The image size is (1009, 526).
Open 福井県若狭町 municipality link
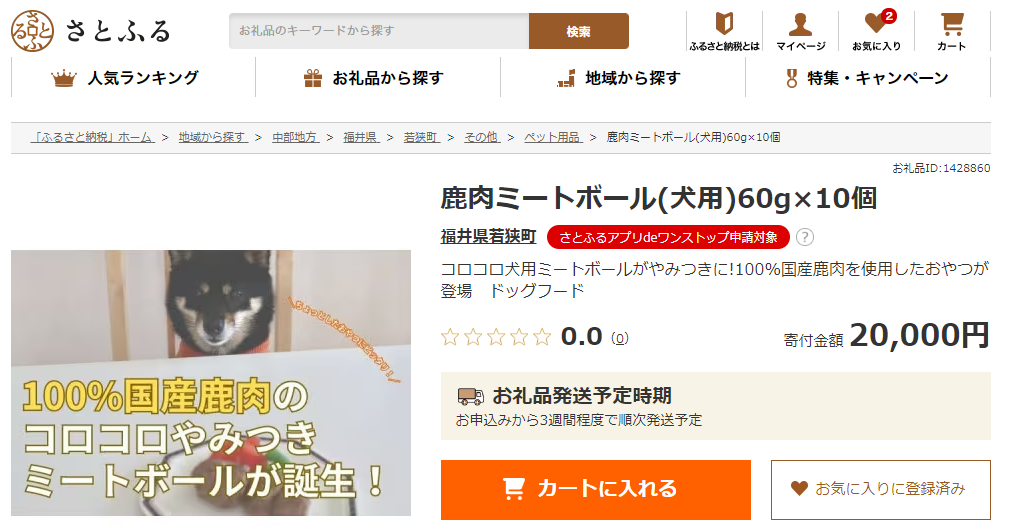(x=488, y=236)
